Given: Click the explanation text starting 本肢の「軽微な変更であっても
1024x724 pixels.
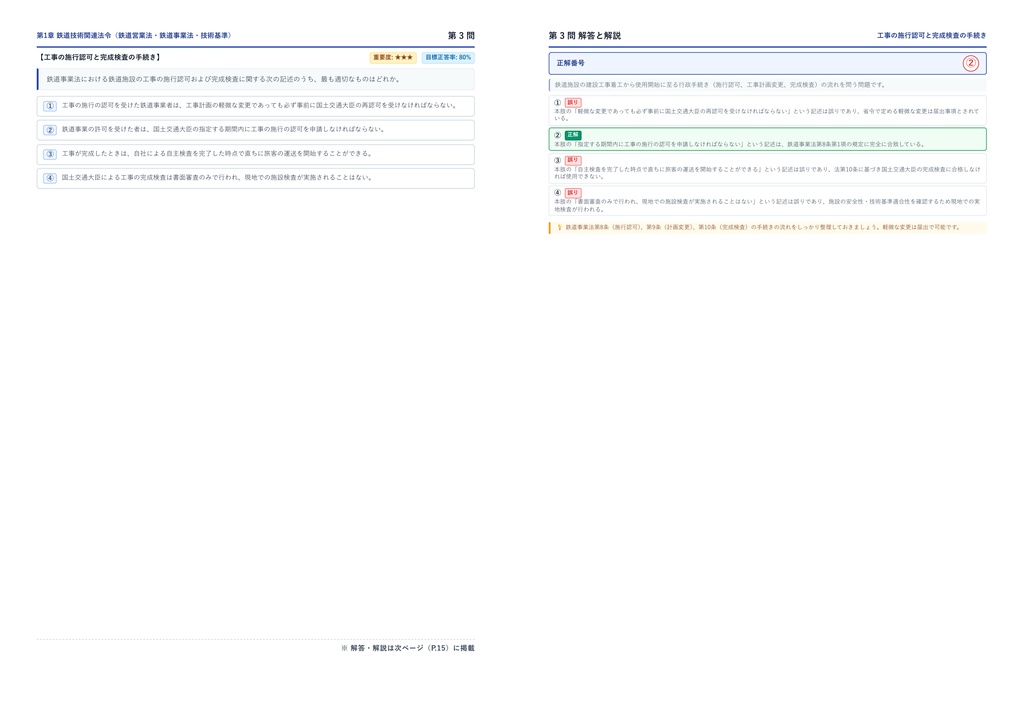Looking at the screenshot, I should click(767, 114).
